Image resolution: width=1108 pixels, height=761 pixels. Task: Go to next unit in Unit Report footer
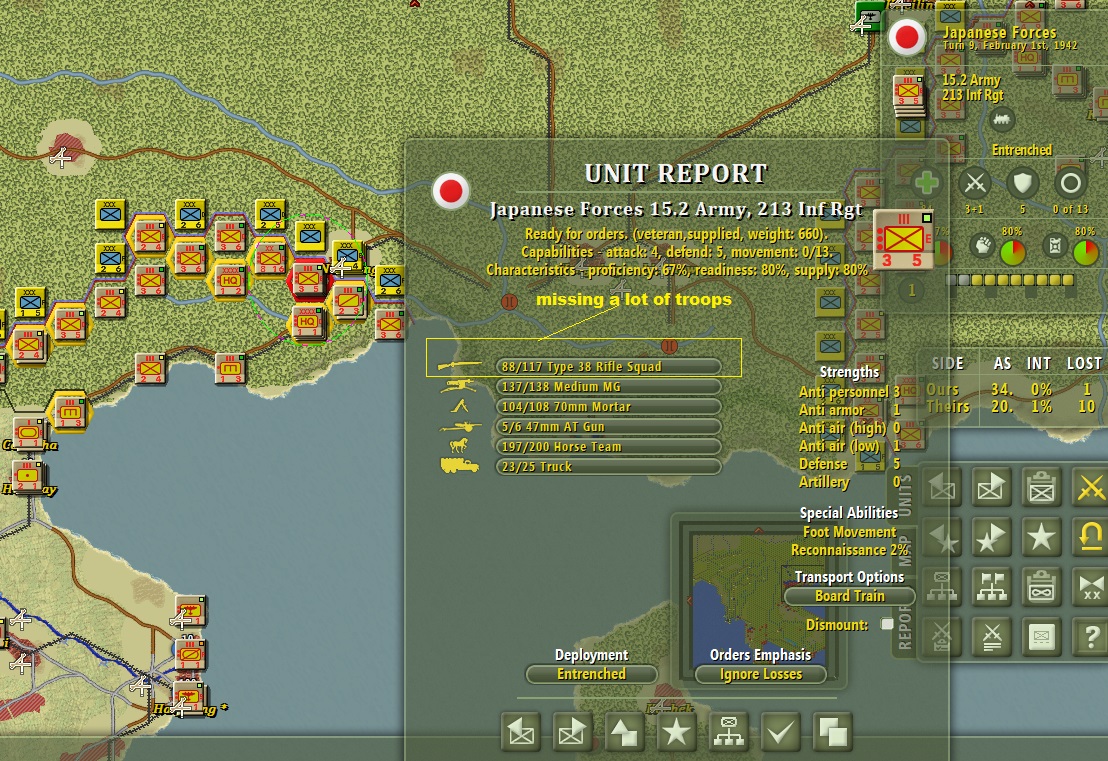[572, 733]
